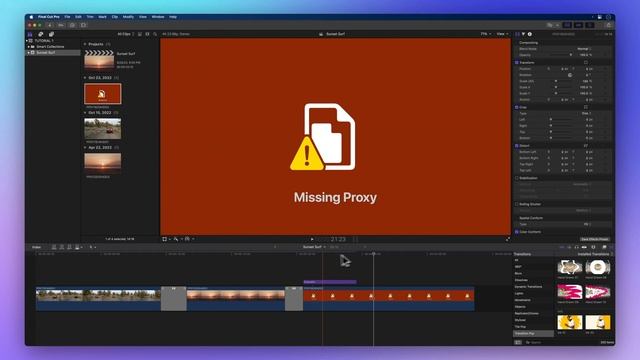Viewport: 640px width, 360px height.
Task: Select the Apr 22 sunset clip thumbnail
Action: (102, 163)
